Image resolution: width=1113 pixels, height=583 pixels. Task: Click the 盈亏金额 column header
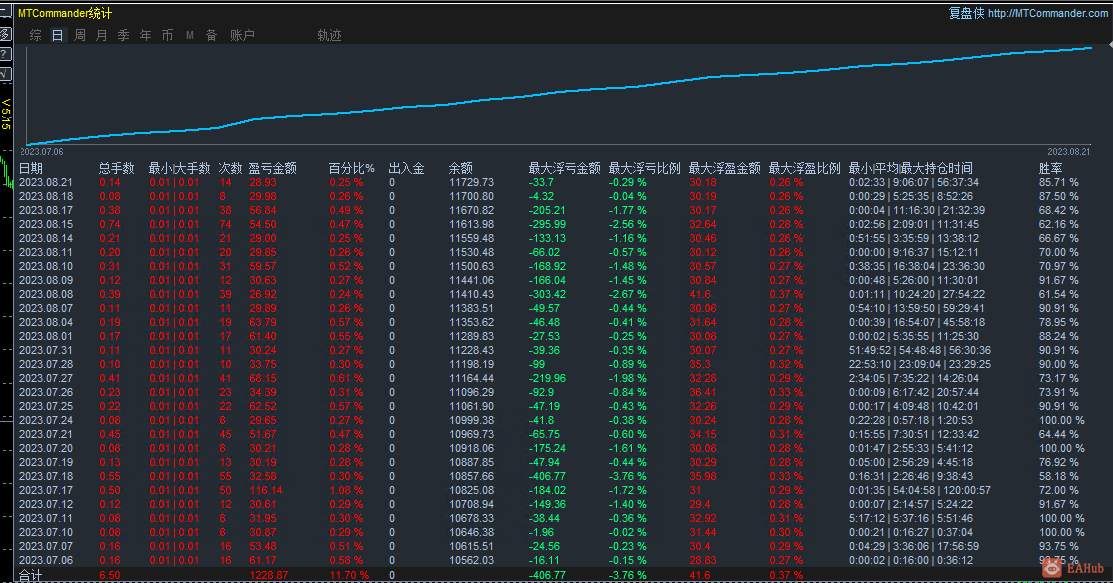[x=272, y=168]
